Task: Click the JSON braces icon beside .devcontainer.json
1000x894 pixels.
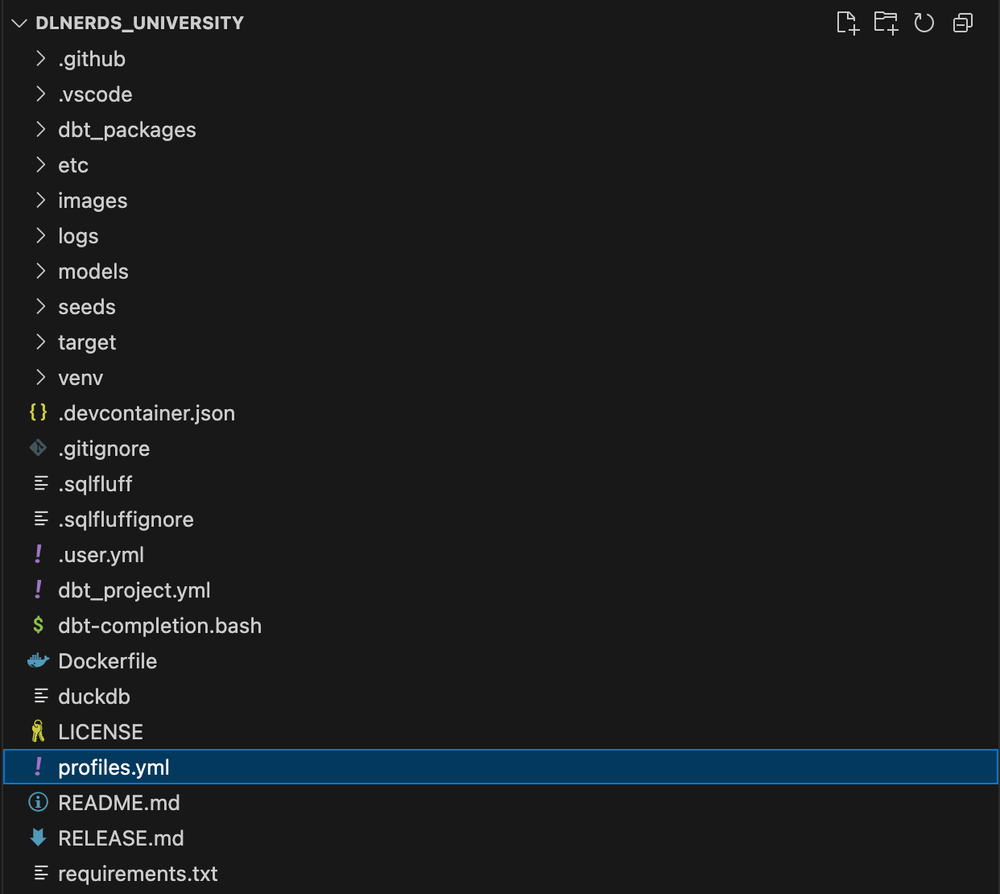Action: (x=37, y=412)
